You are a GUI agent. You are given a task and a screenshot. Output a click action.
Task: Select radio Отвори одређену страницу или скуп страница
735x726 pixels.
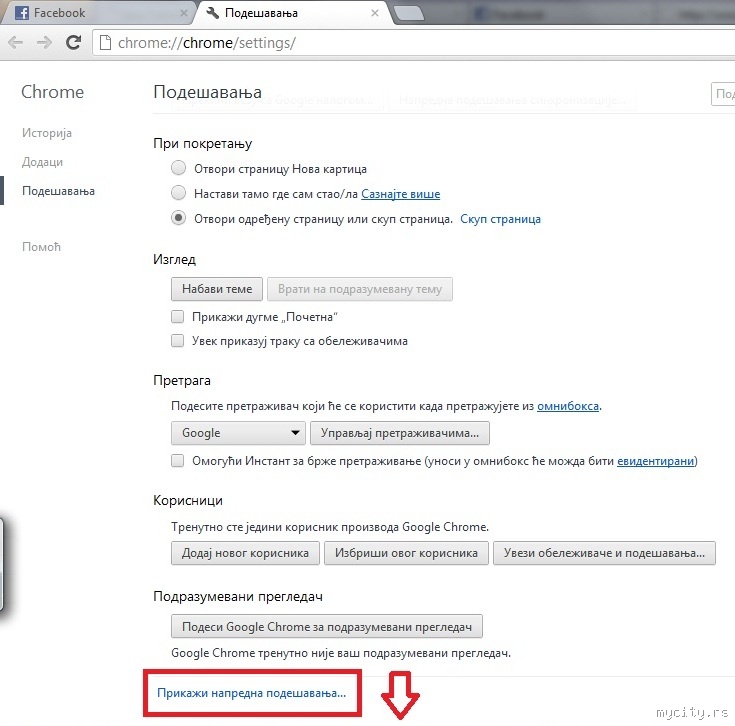coord(178,218)
